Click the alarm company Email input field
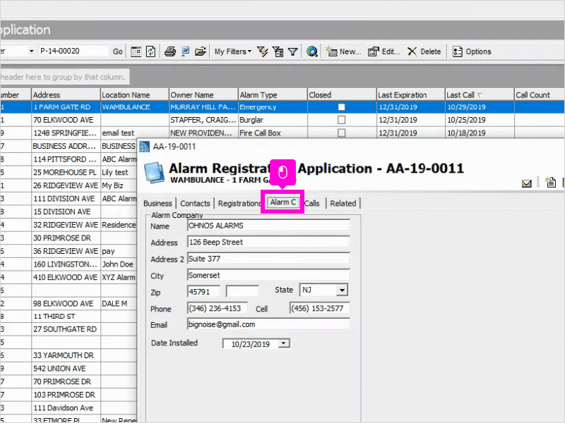Image resolution: width=565 pixels, height=423 pixels. pos(268,324)
